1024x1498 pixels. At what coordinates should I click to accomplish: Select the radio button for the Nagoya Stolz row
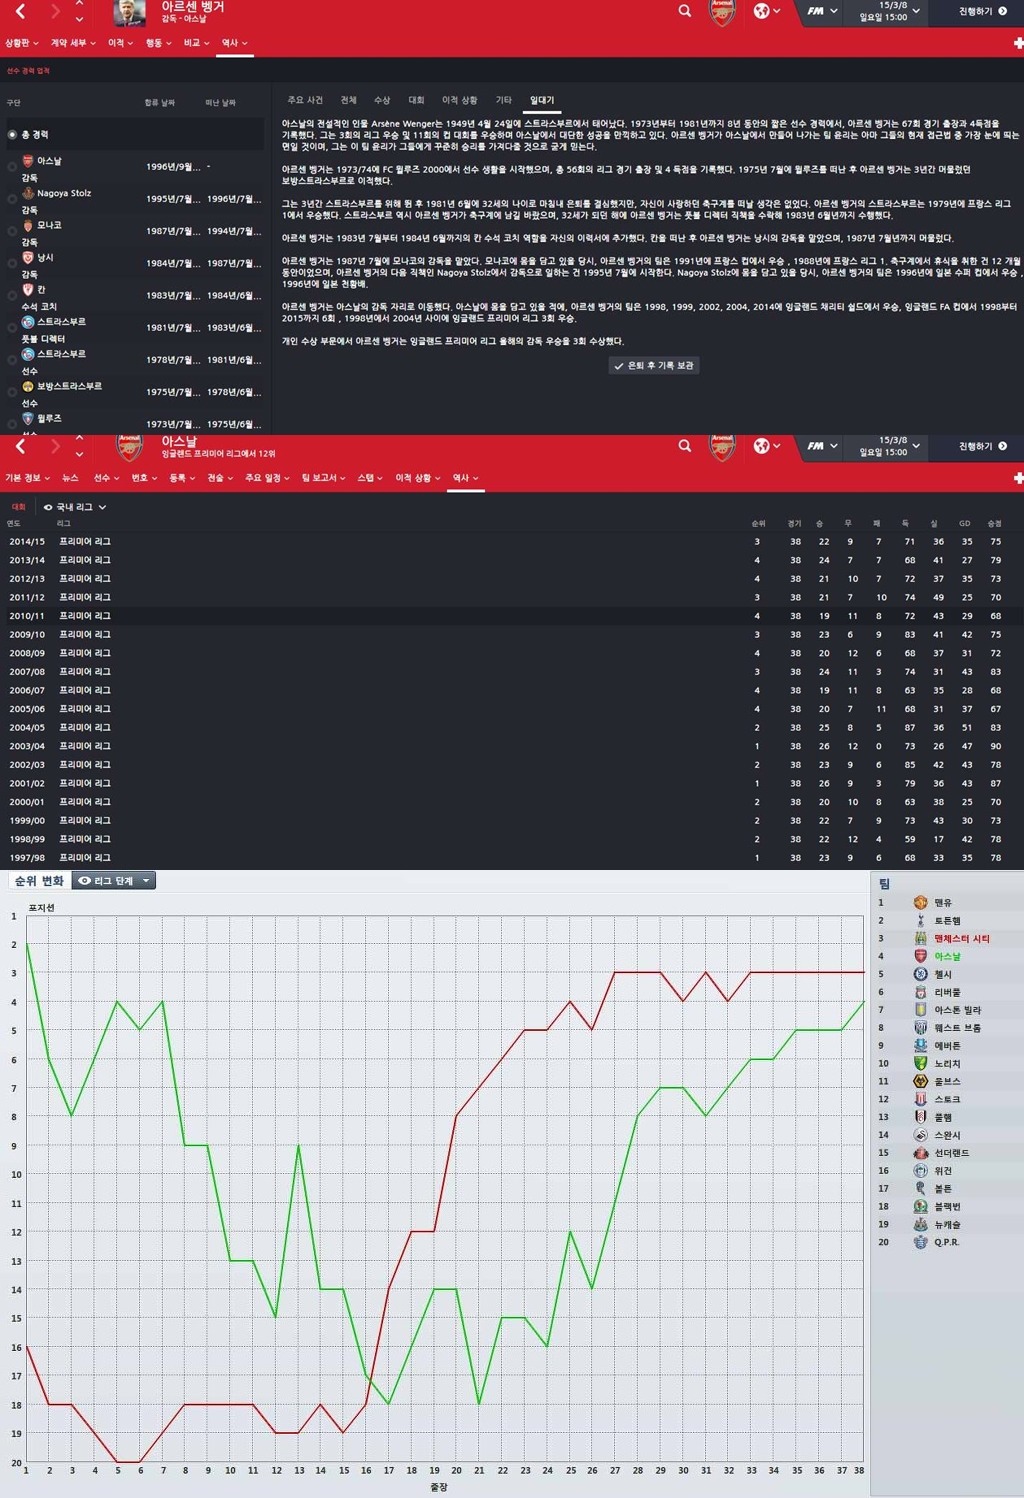point(12,198)
